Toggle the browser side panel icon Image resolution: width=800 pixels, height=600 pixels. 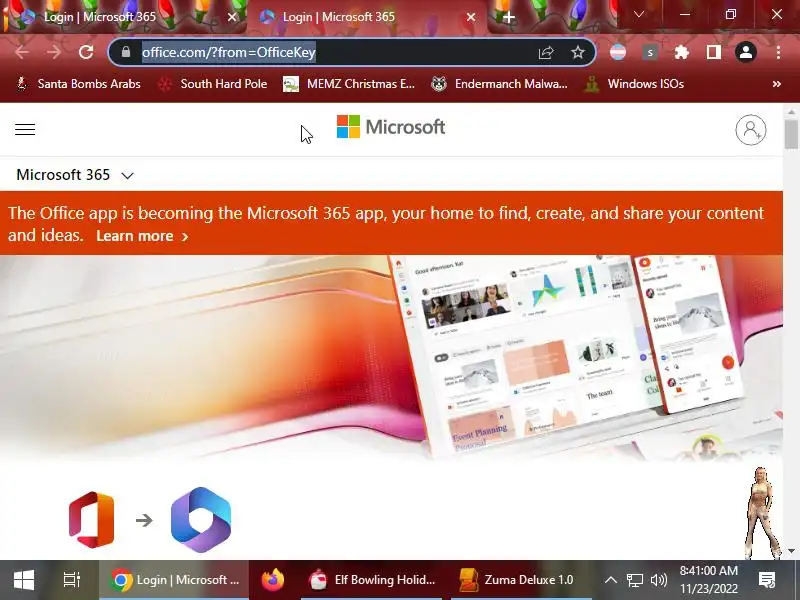point(713,52)
